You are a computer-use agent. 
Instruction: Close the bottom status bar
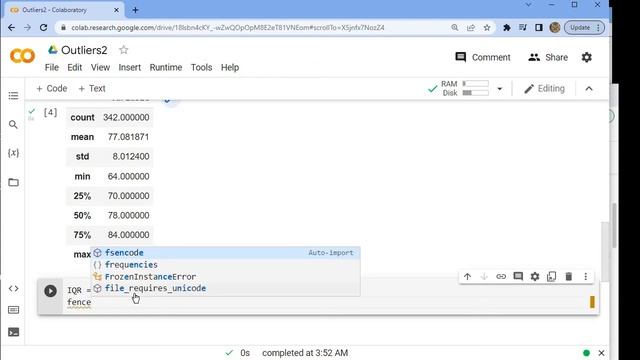click(601, 353)
